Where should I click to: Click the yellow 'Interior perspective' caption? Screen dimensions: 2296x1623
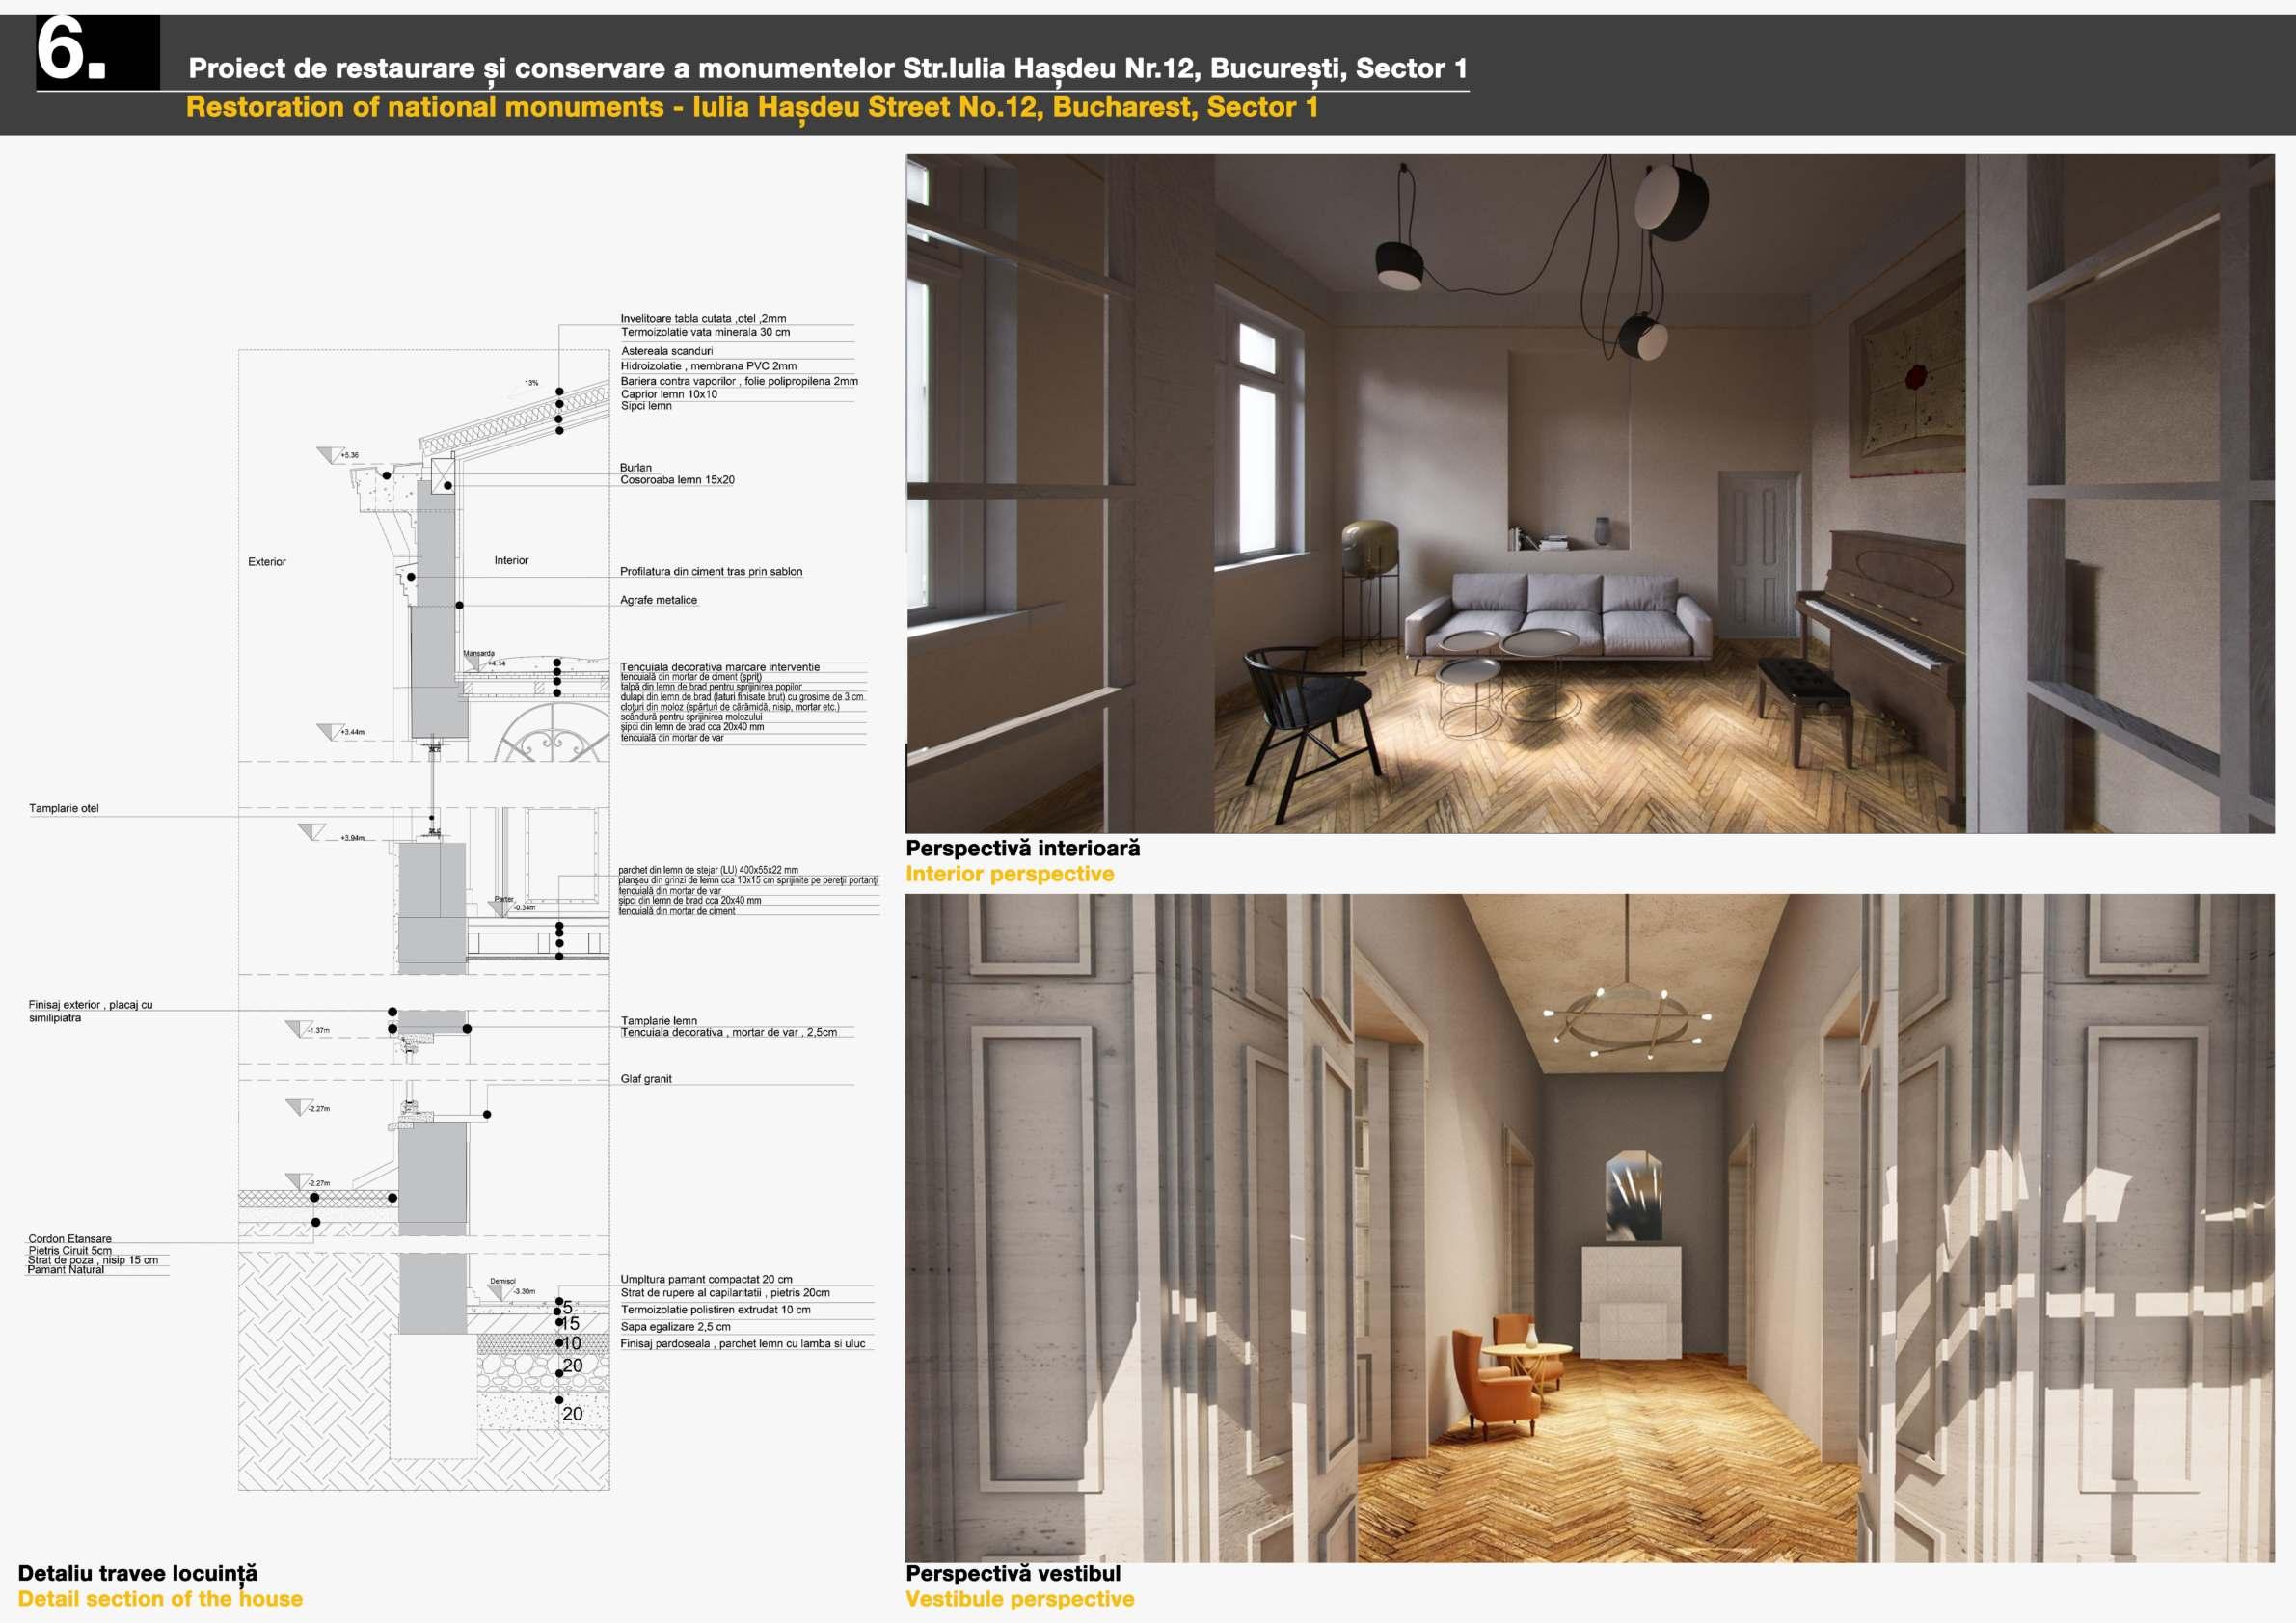point(1009,874)
